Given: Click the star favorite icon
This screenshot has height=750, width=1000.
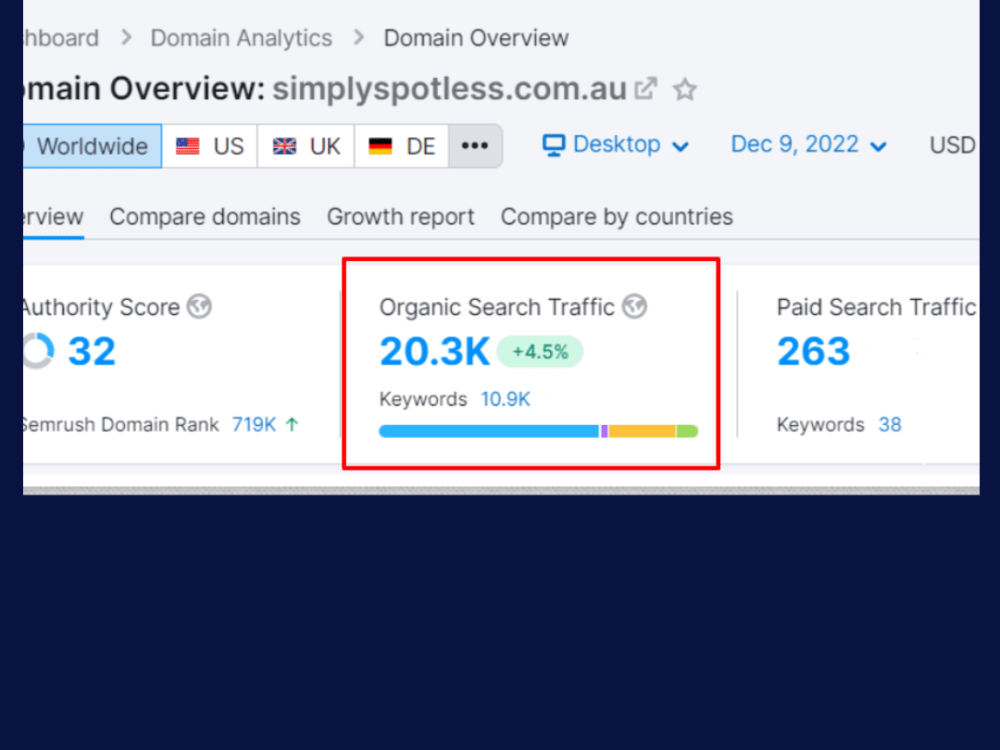Looking at the screenshot, I should pos(684,89).
